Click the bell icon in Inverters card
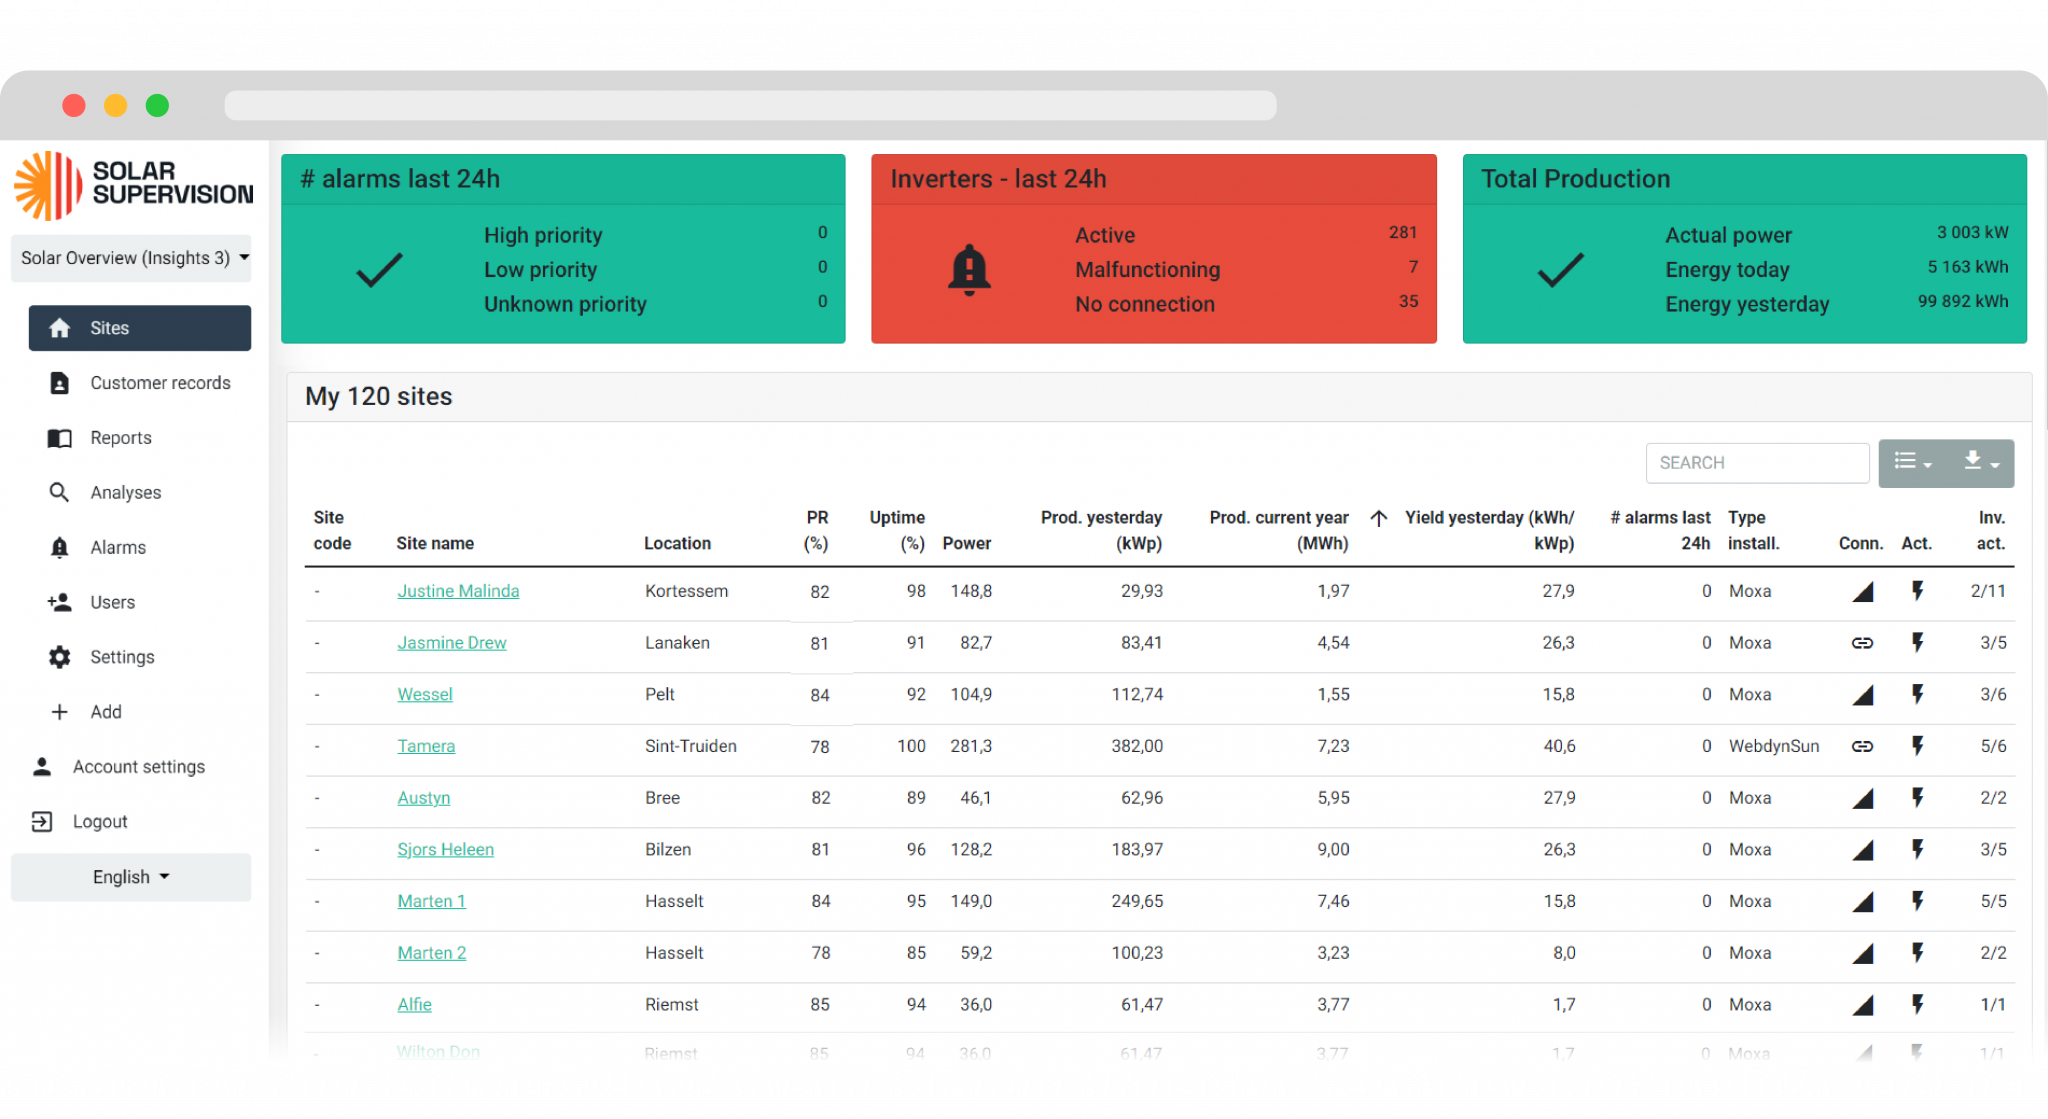The height and width of the screenshot is (1119, 2048). tap(968, 269)
